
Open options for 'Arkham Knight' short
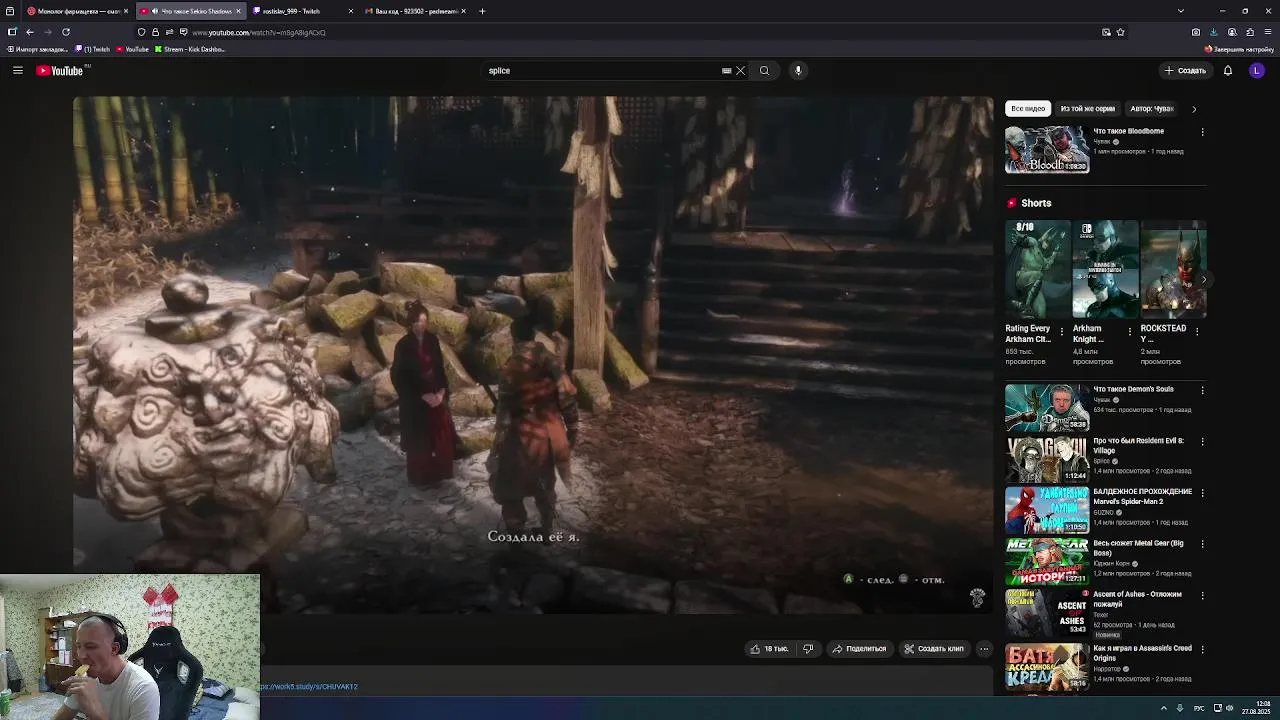click(1130, 331)
